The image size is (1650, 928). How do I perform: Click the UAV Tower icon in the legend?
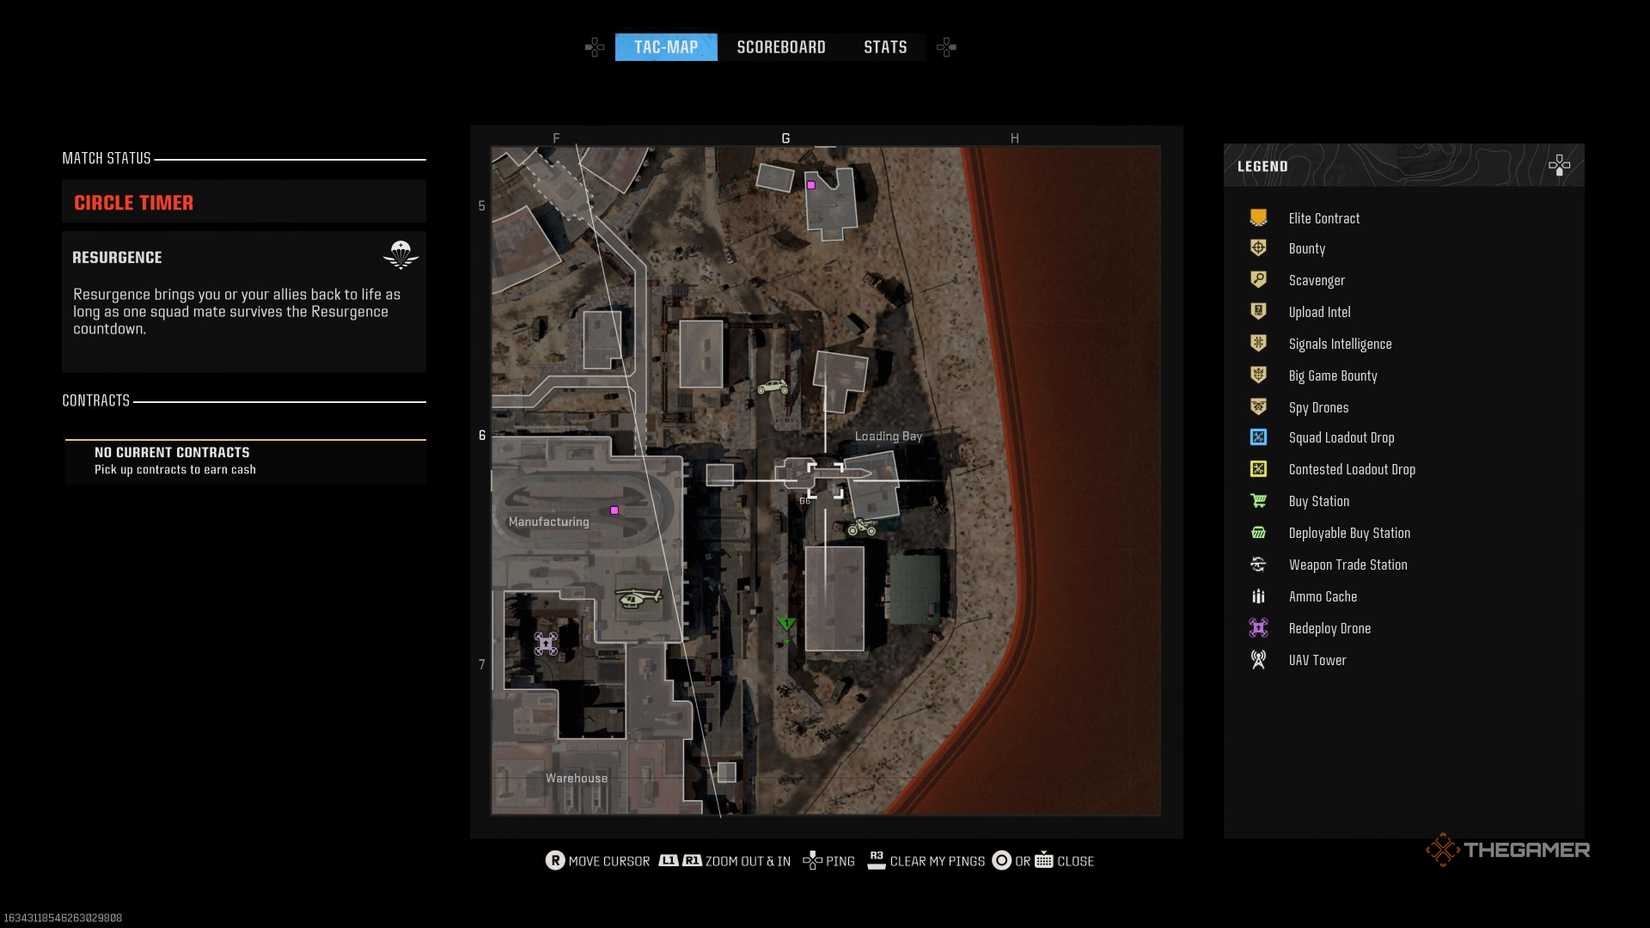point(1258,659)
